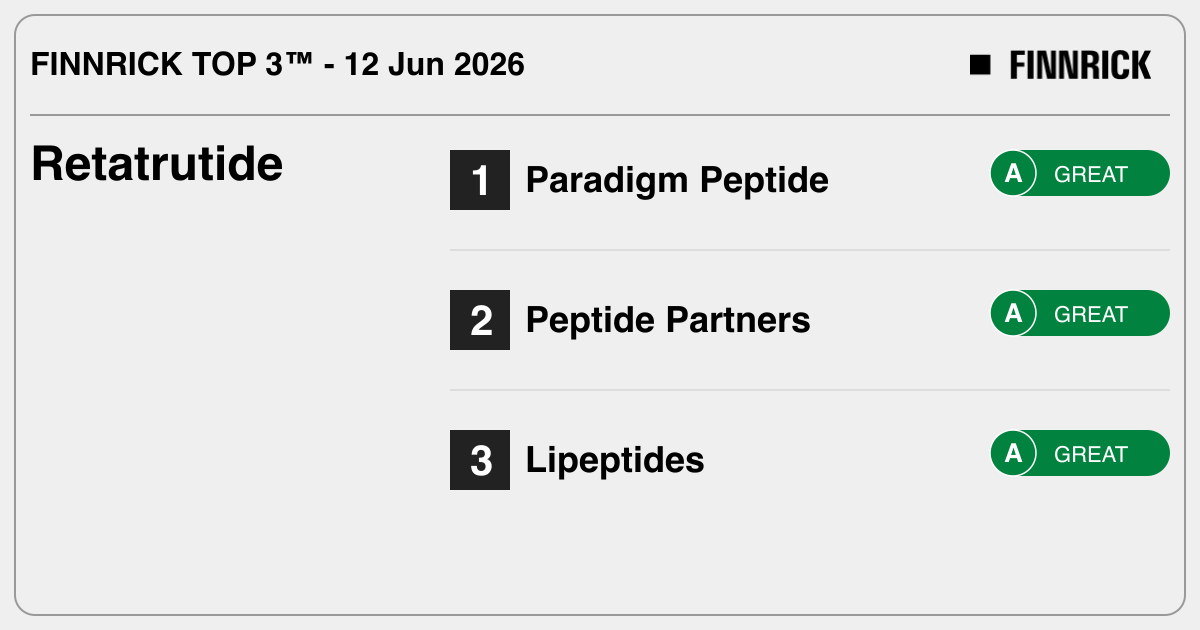Open the Paradigm Peptide vendor name
This screenshot has height=630, width=1200.
pos(677,181)
